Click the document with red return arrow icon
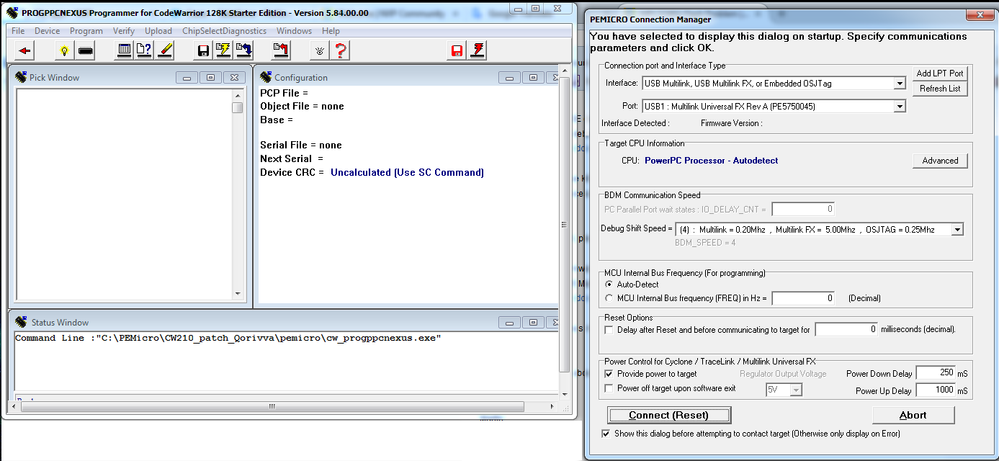 coord(282,50)
